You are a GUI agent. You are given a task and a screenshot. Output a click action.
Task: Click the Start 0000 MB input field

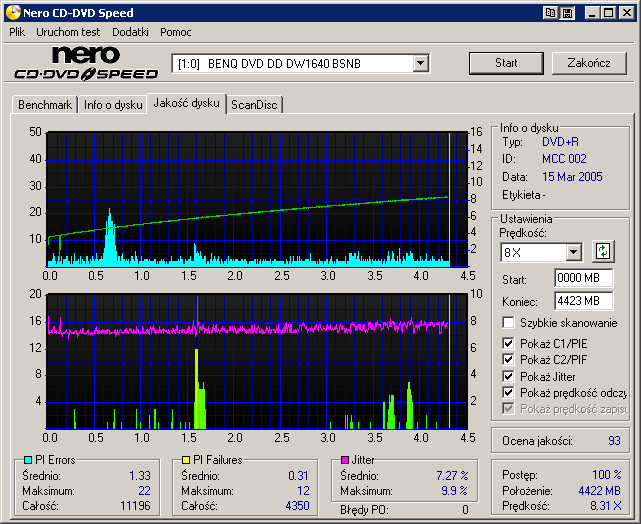click(x=583, y=278)
